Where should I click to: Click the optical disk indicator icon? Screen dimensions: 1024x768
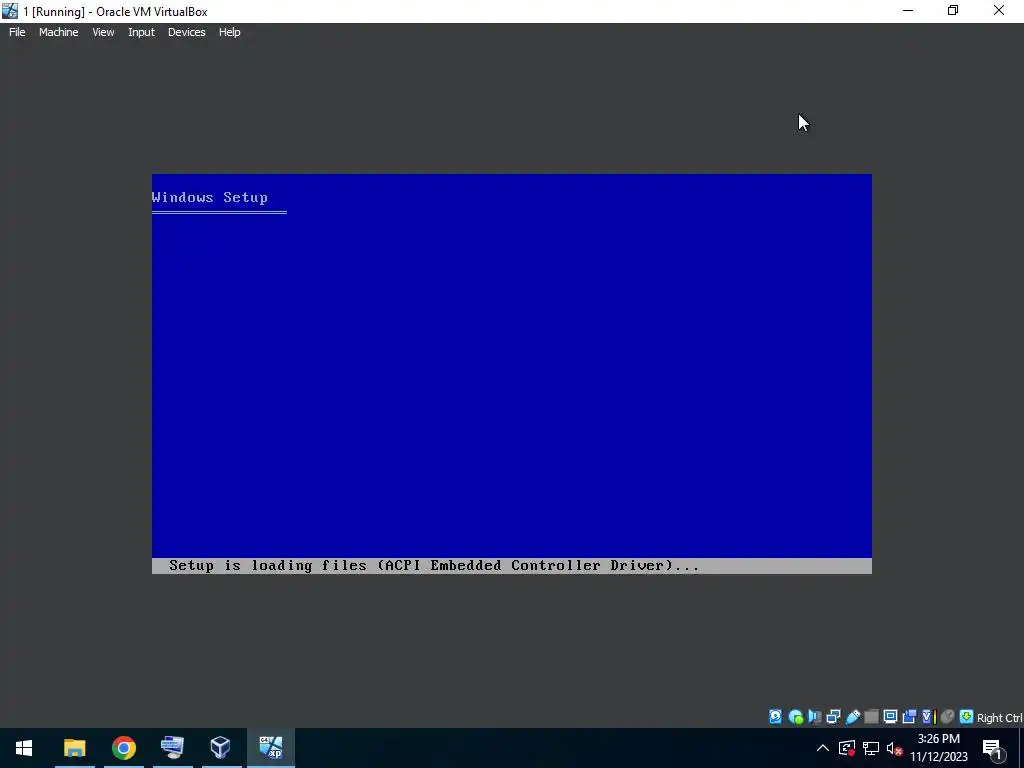click(795, 717)
